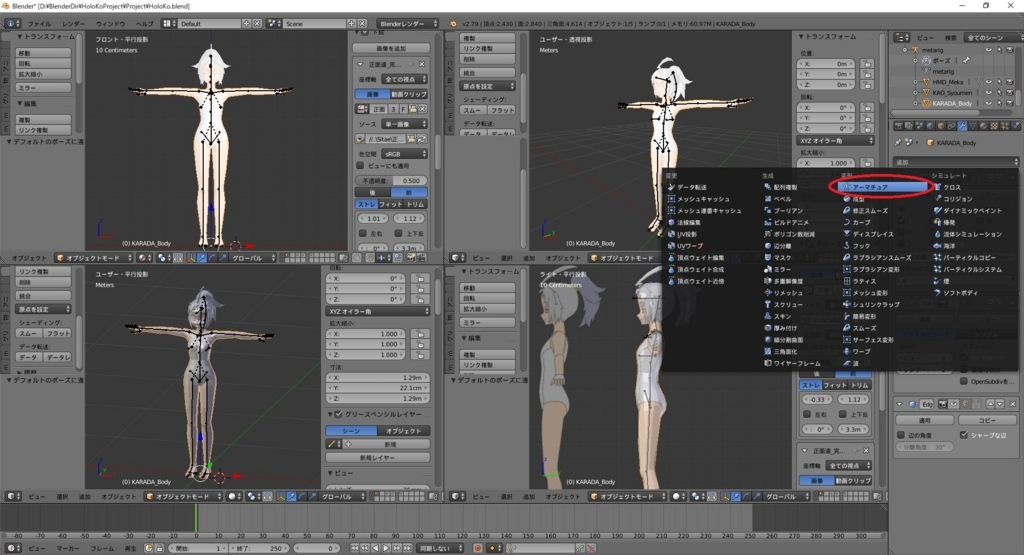Click info editor type icon in top bar
This screenshot has height=555, width=1024.
point(12,24)
